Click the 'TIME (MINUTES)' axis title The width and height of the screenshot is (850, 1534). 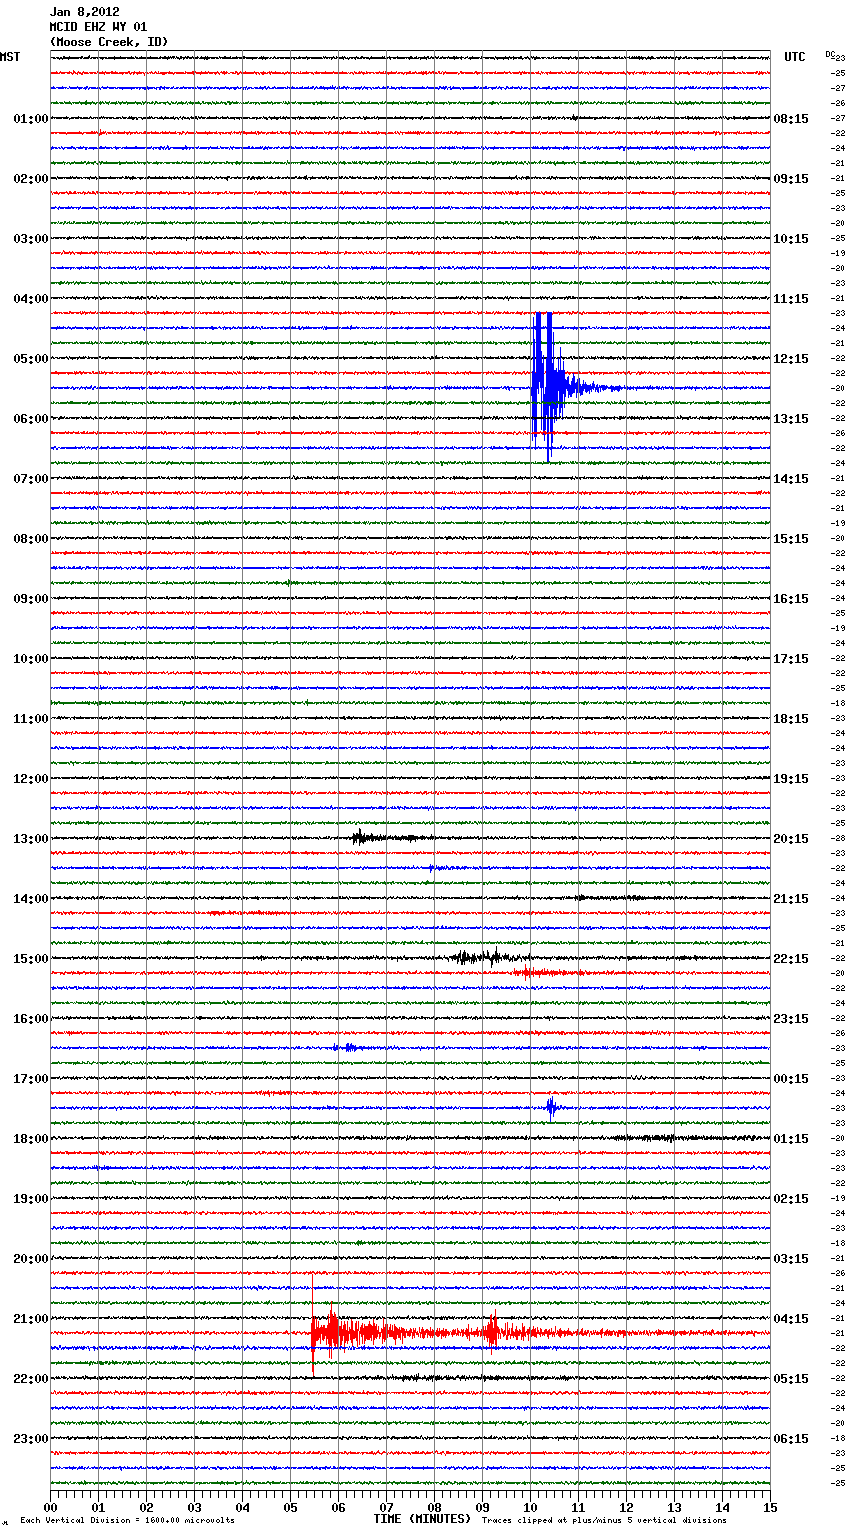(x=422, y=1519)
